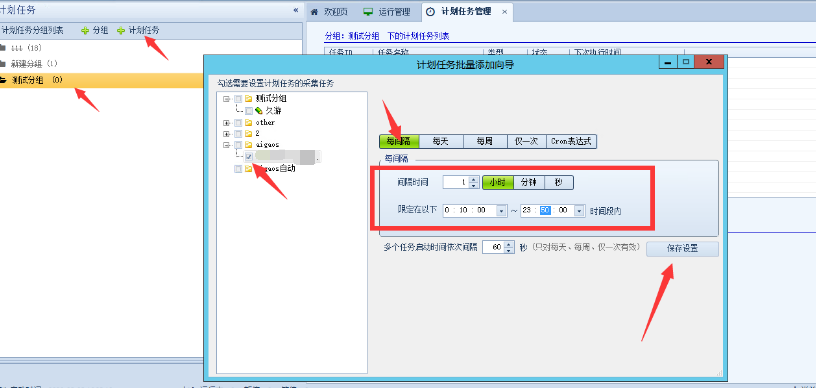The width and height of the screenshot is (816, 388).
Task: Tick the checkbox for group 2
Action: click(238, 134)
